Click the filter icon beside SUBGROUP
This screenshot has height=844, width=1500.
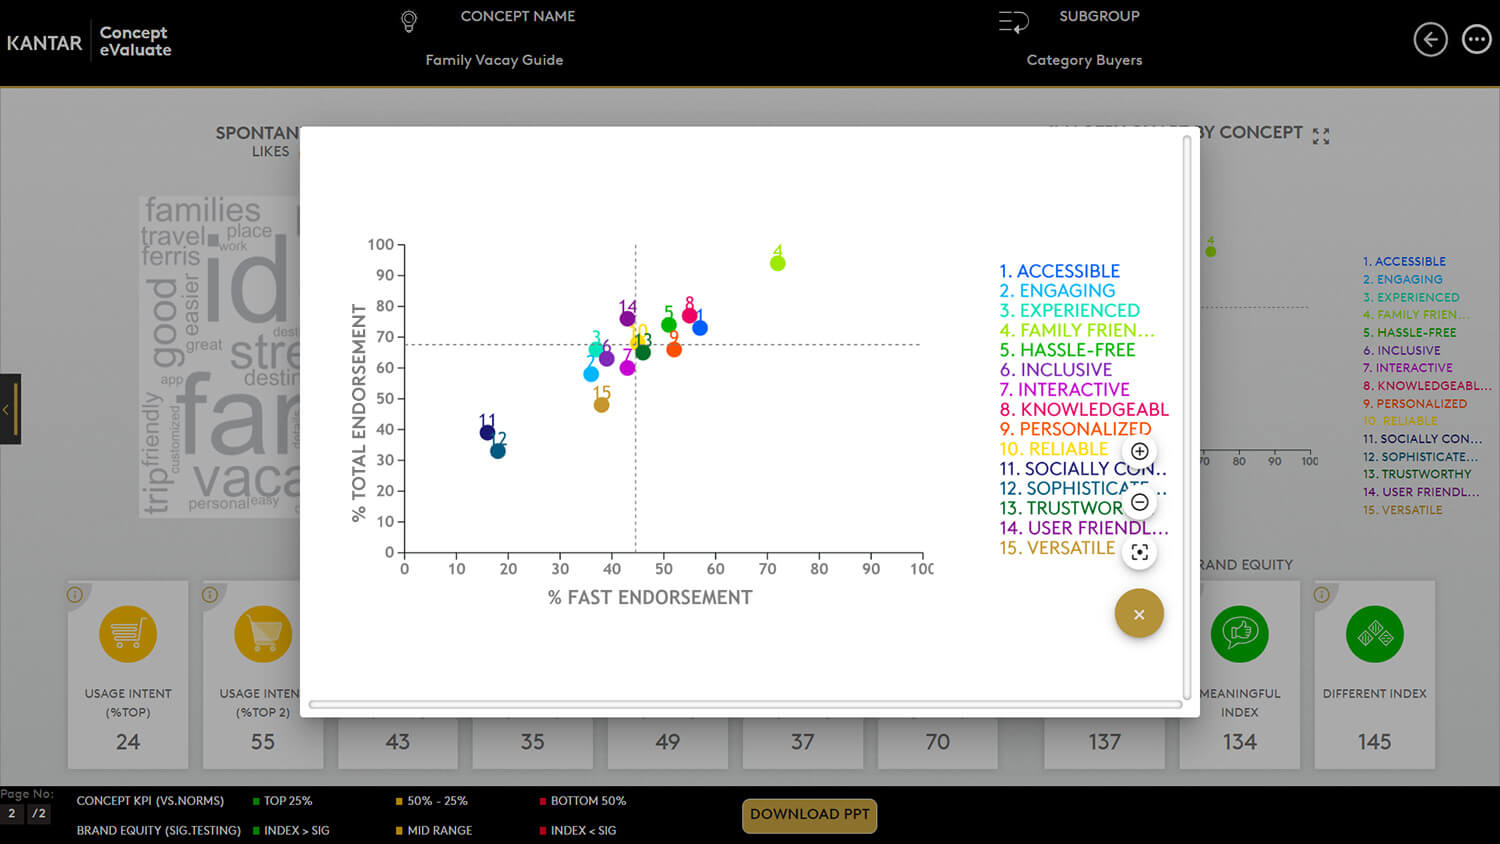pyautogui.click(x=1014, y=19)
